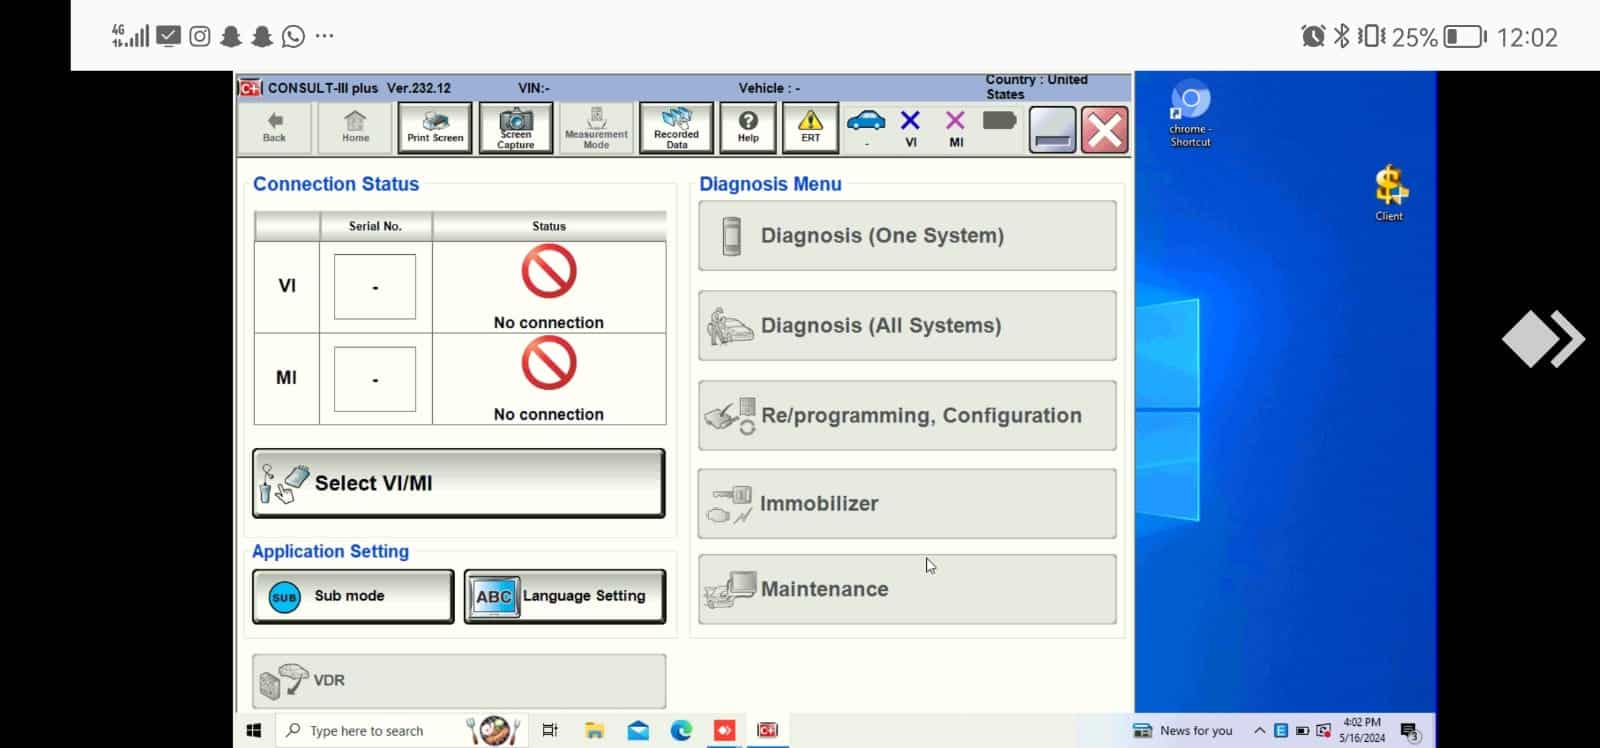1600x748 pixels.
Task: Click the Connection Status heading
Action: (336, 184)
